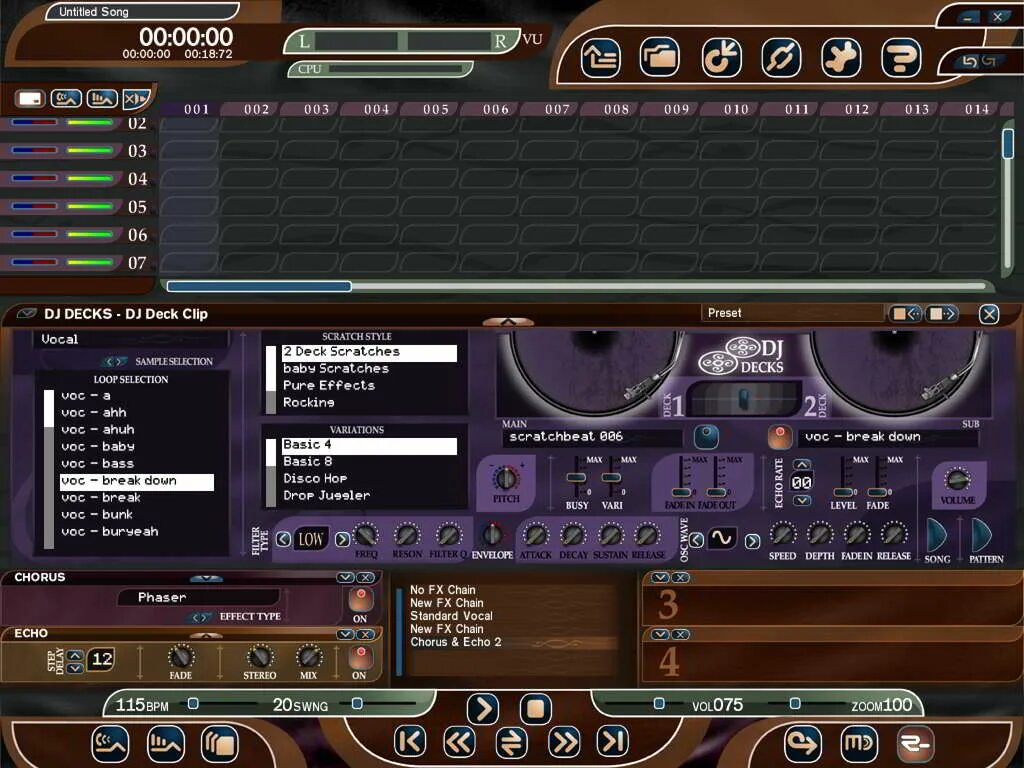
Task: Click the master volume slider handle
Action: 659,703
